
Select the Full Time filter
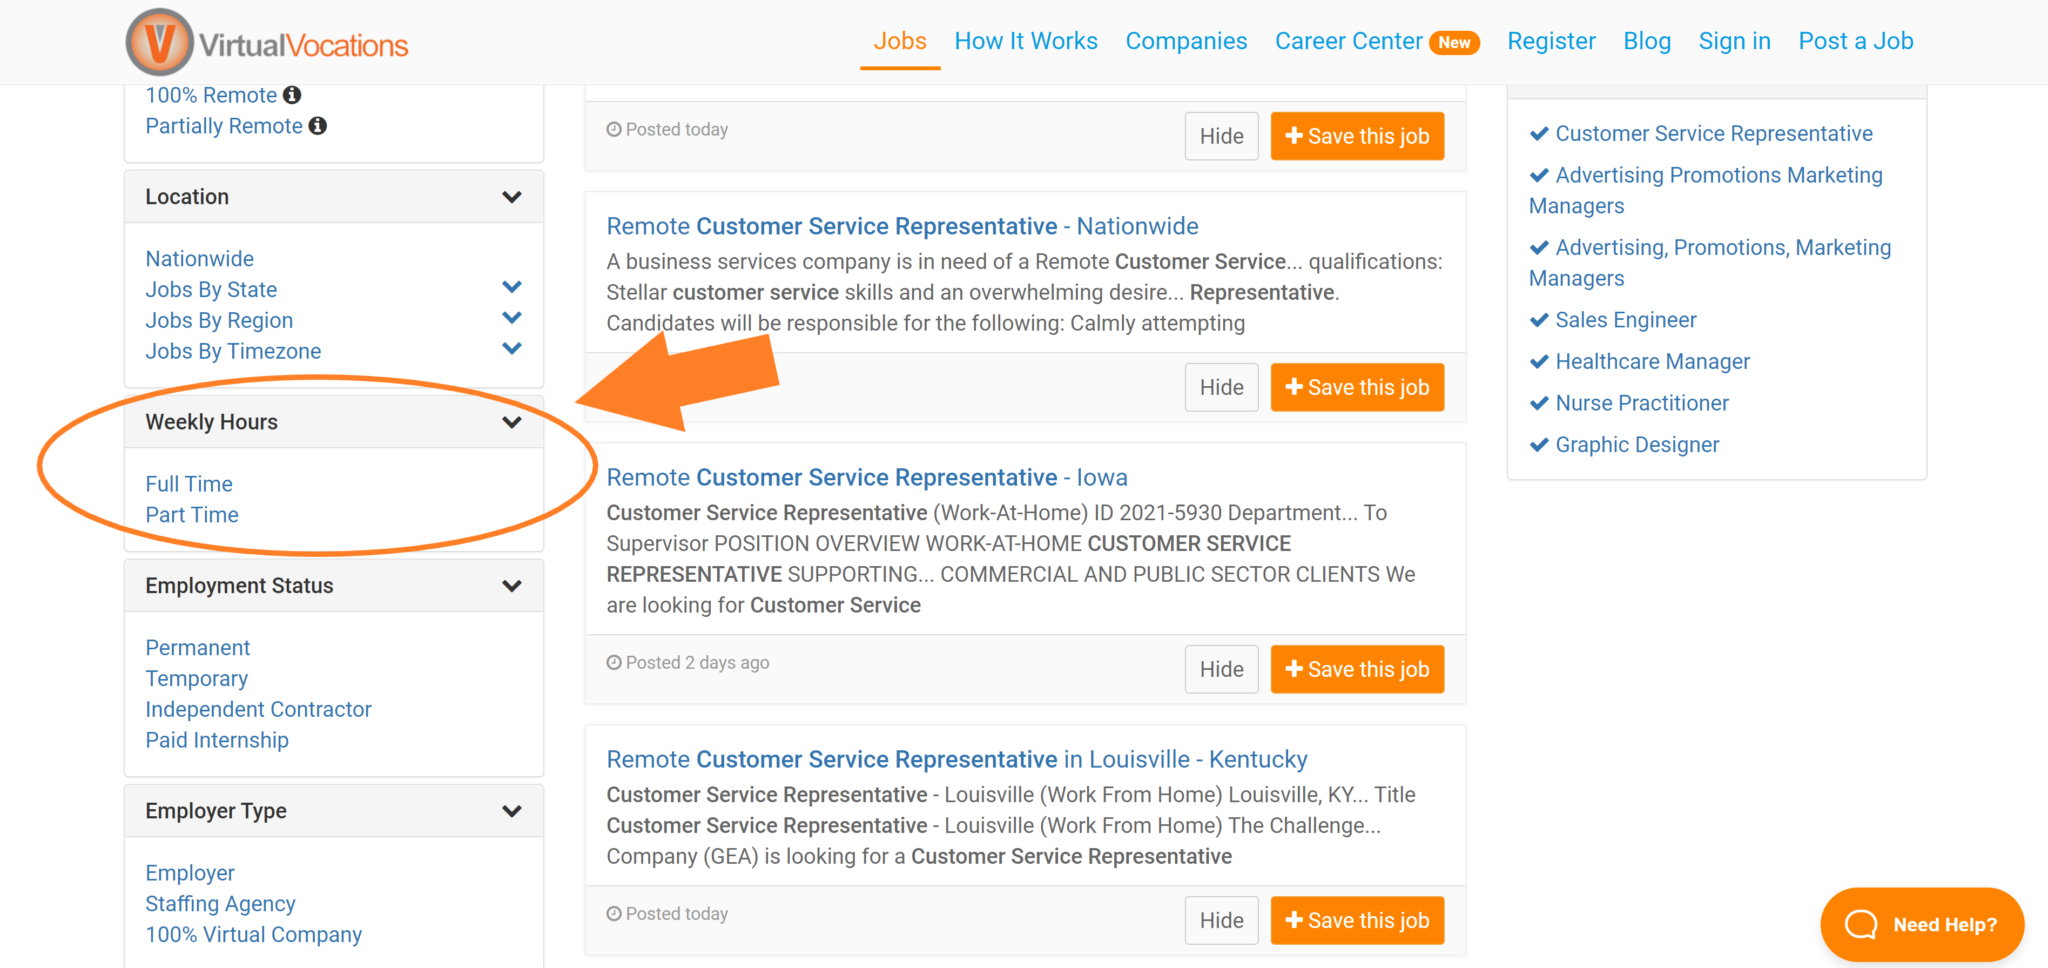pyautogui.click(x=189, y=483)
